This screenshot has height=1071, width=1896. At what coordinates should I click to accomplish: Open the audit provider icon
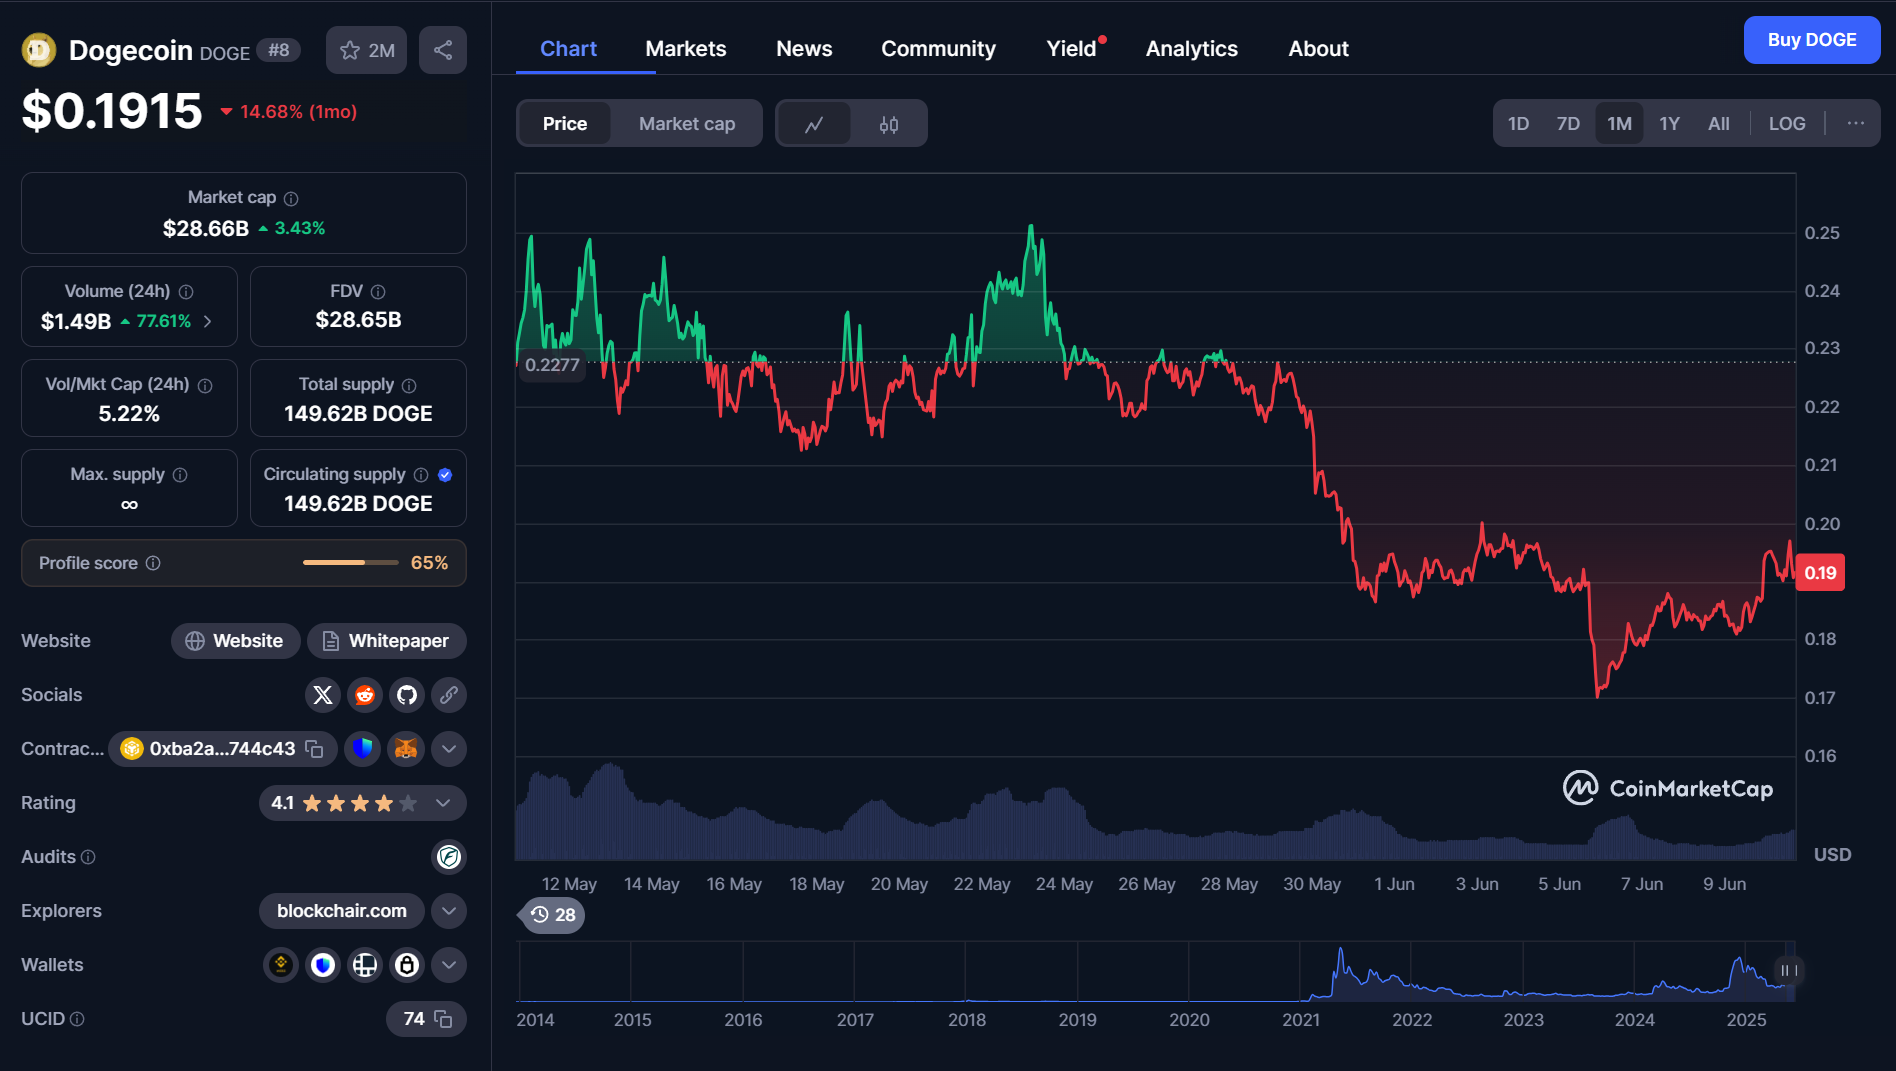pos(449,857)
